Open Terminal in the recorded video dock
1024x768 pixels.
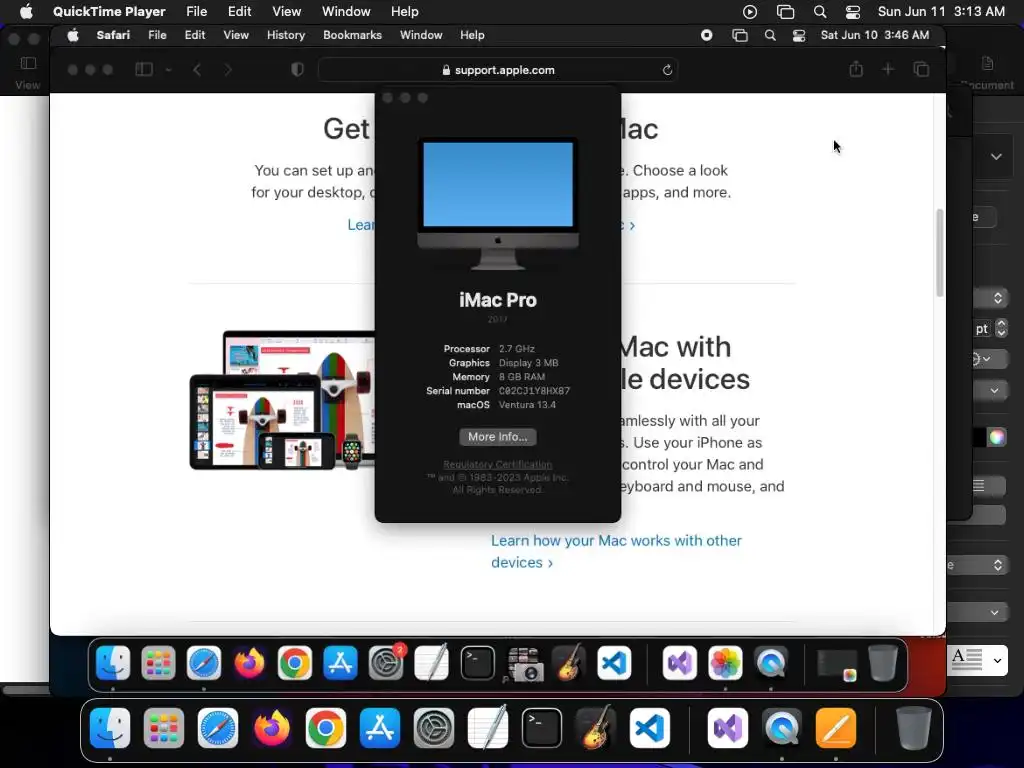coord(477,664)
